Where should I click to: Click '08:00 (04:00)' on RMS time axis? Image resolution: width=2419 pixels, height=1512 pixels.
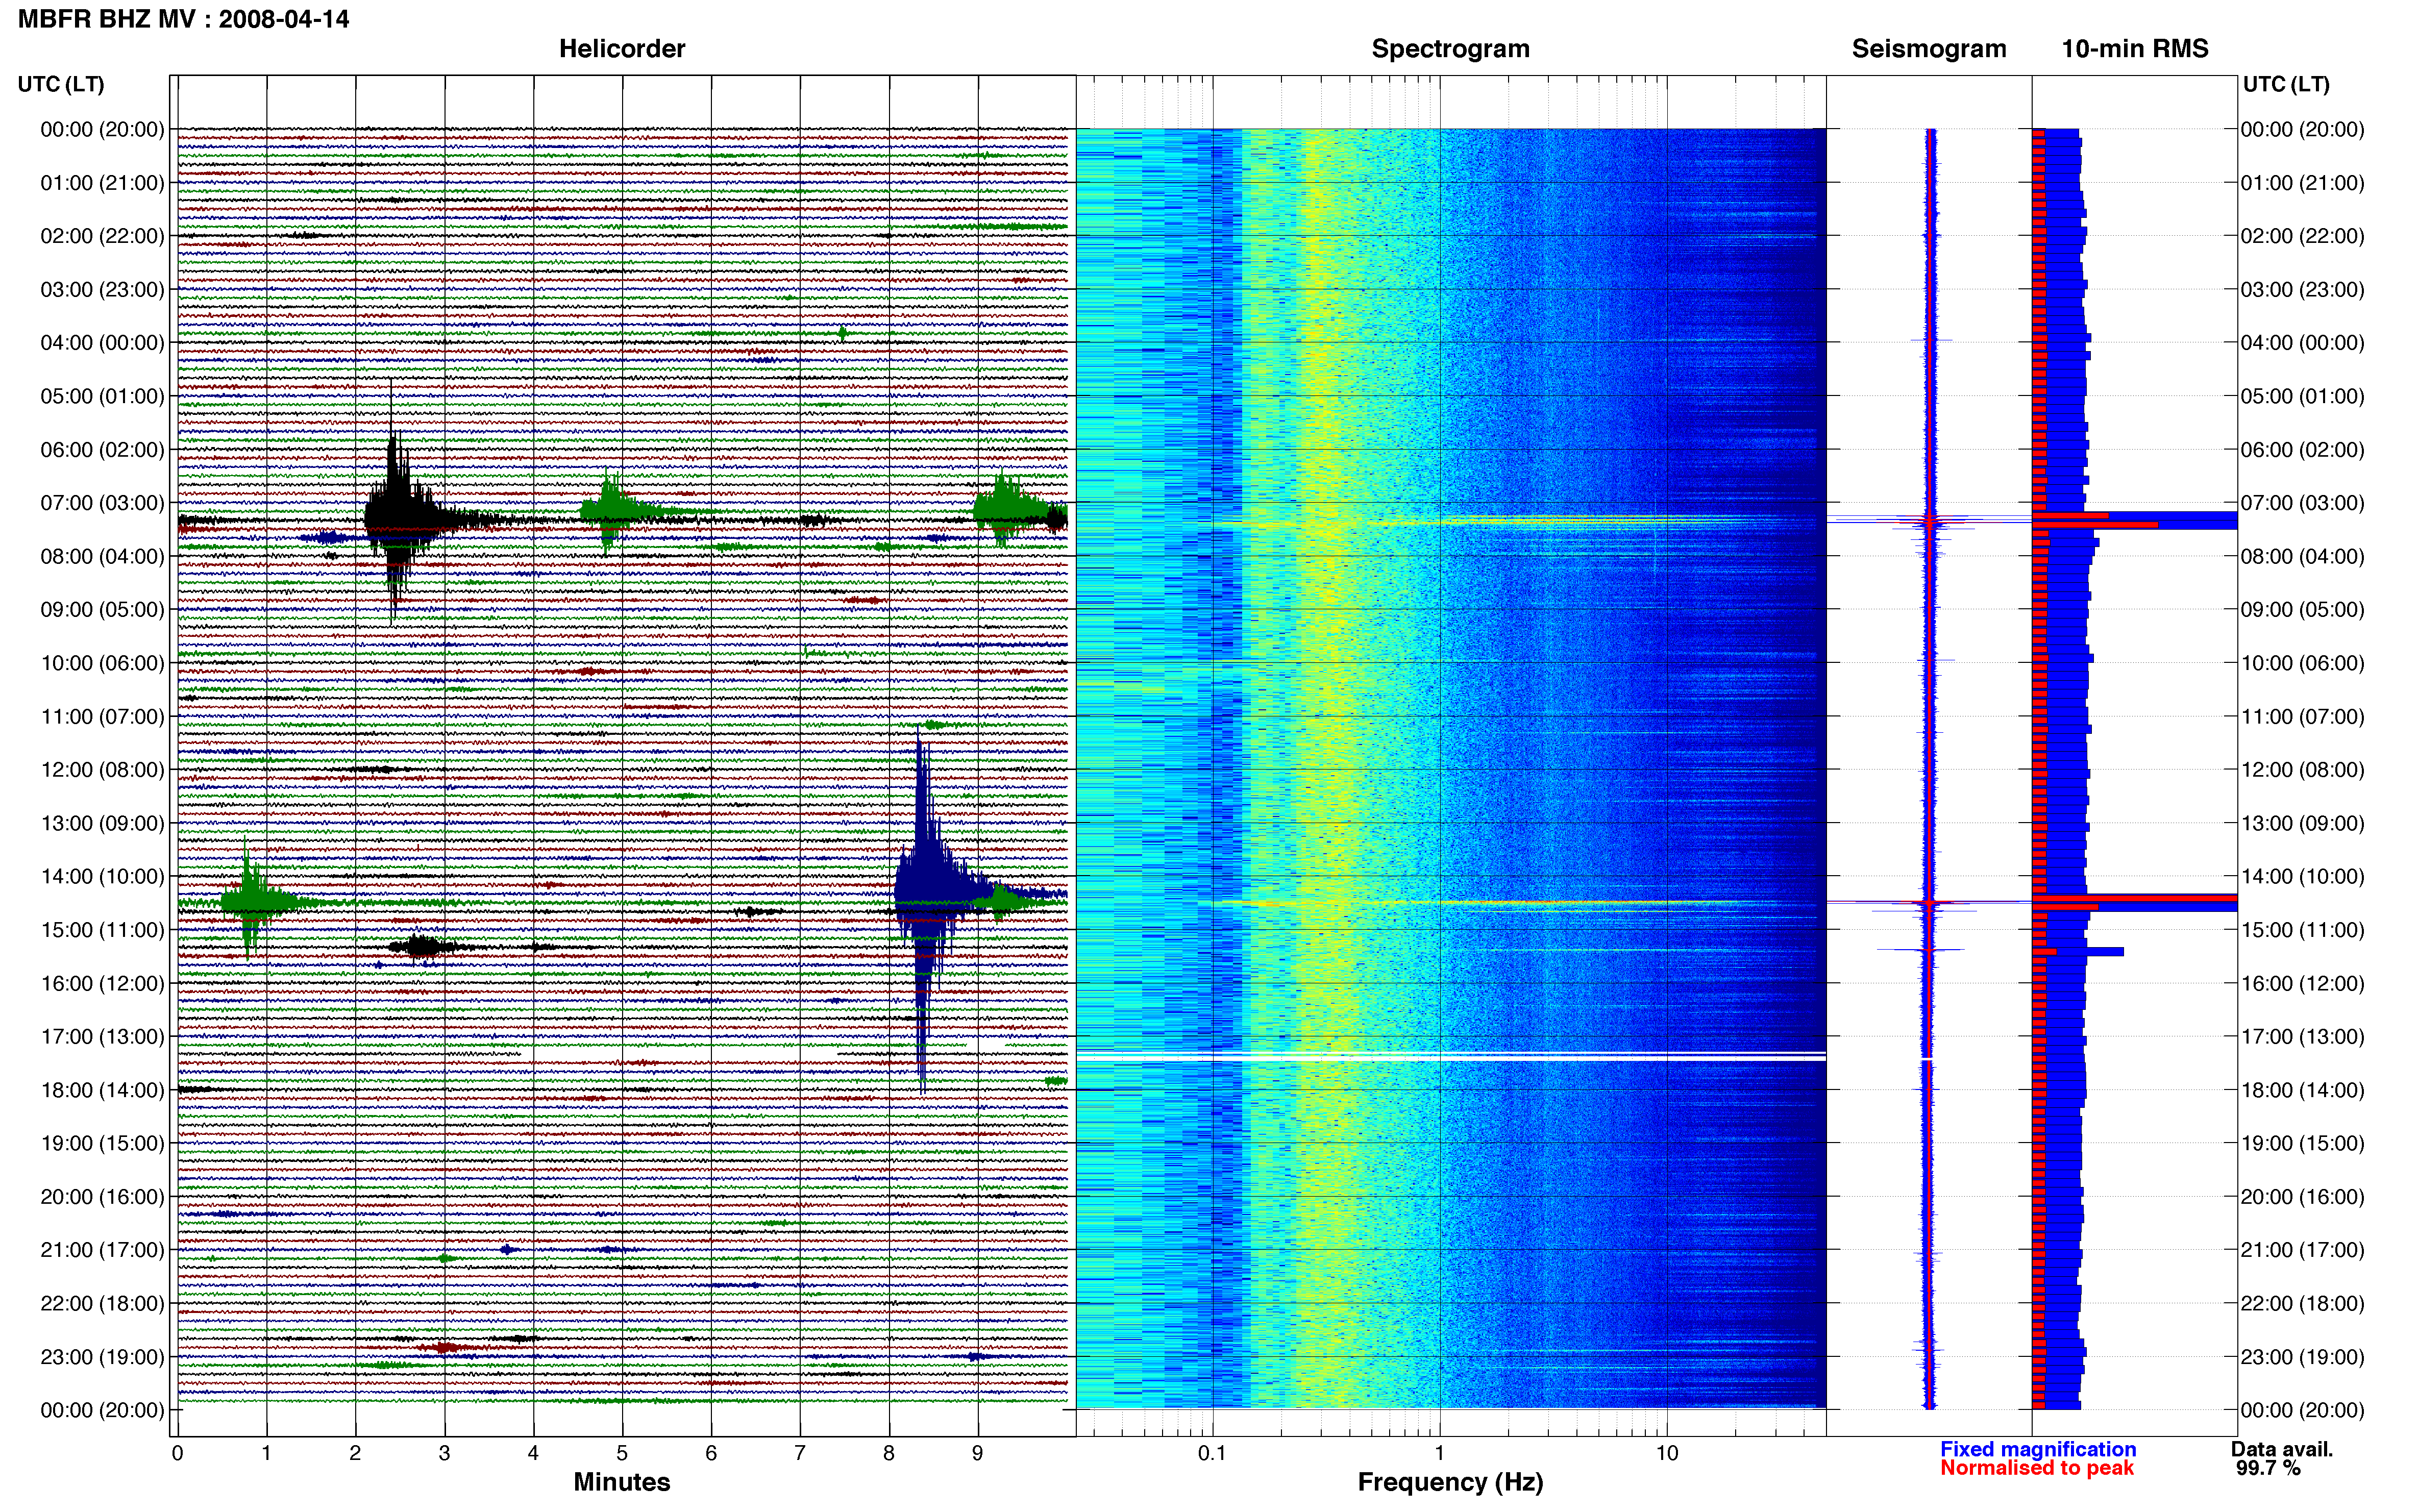(x=2302, y=556)
